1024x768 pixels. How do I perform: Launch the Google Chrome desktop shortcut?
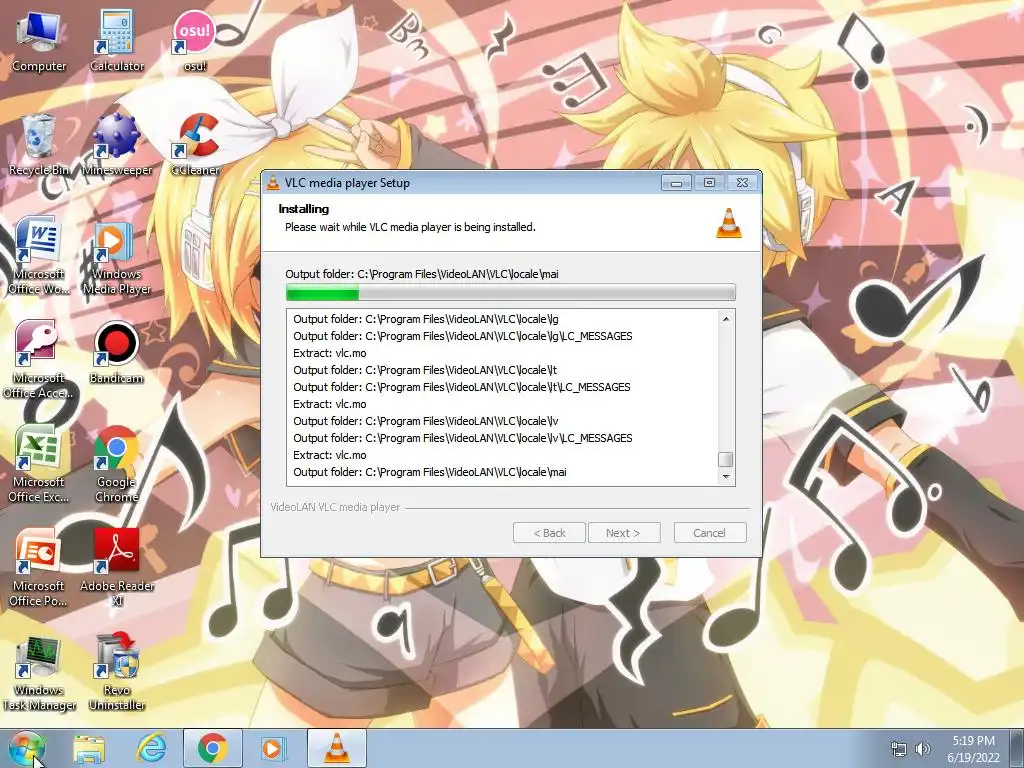117,464
